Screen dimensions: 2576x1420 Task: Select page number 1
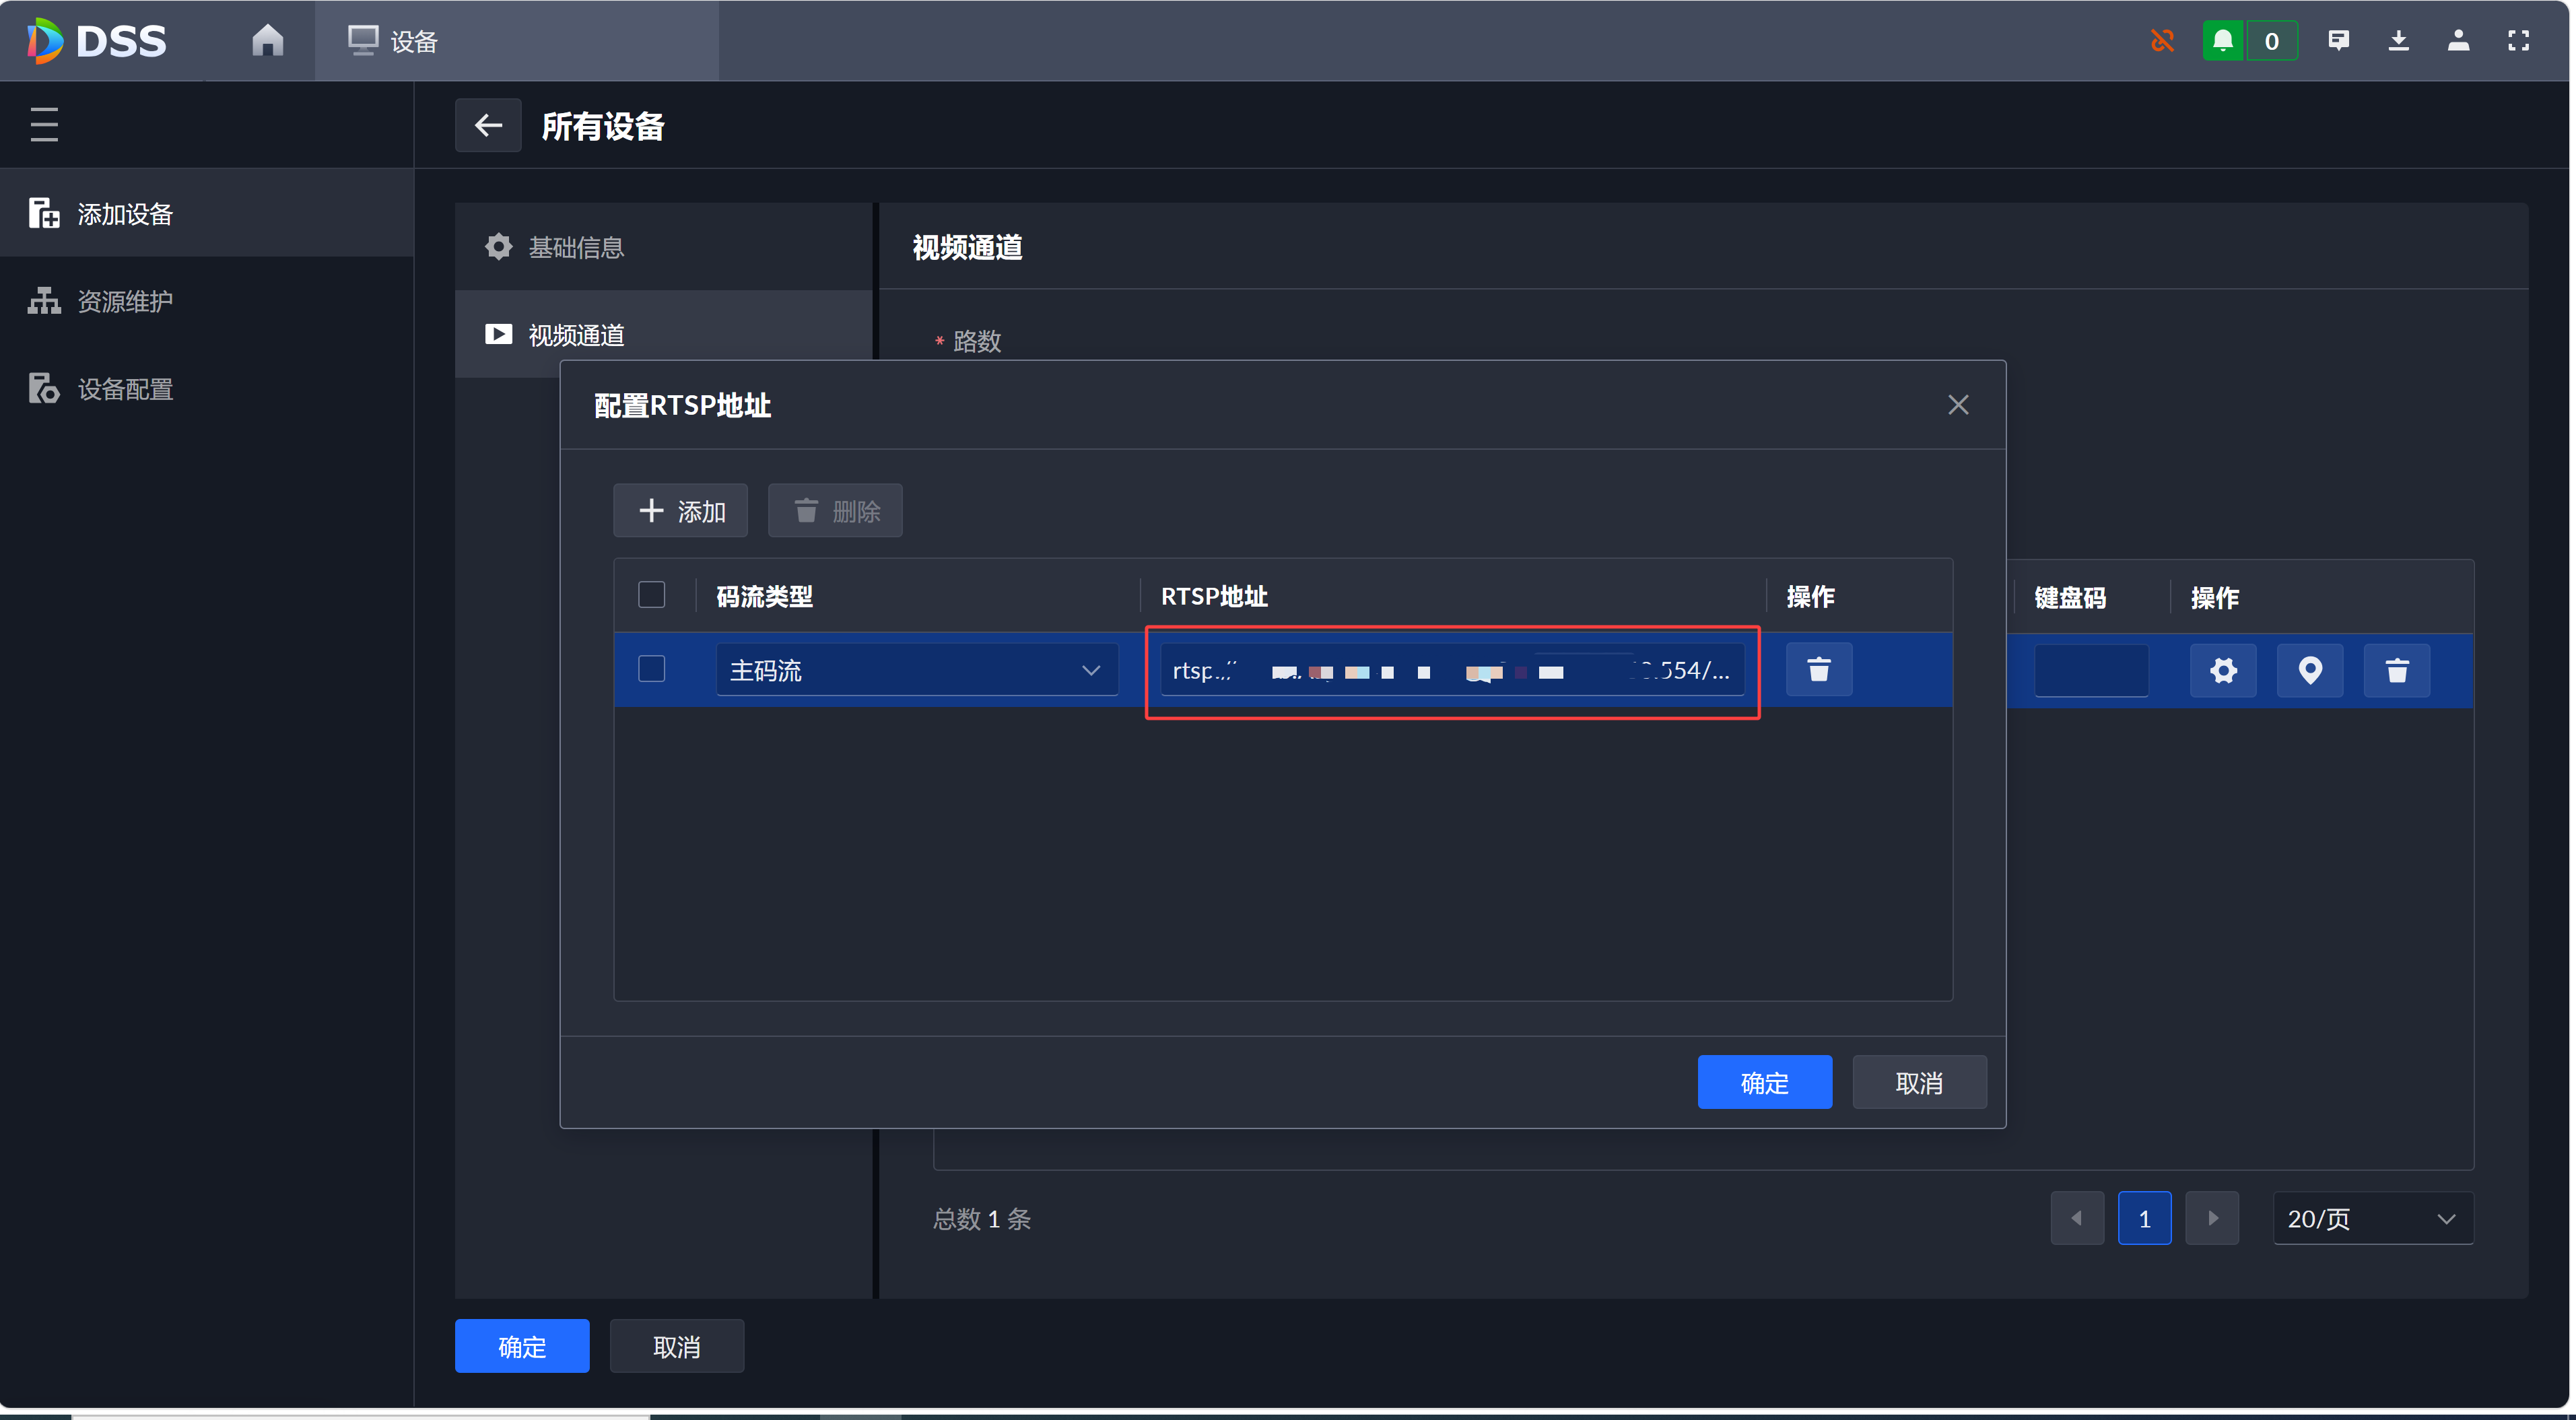2145,1217
